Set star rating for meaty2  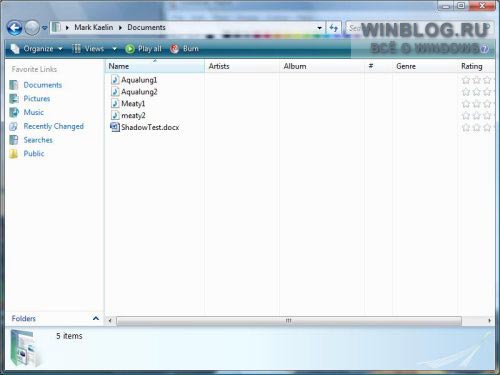(x=477, y=116)
